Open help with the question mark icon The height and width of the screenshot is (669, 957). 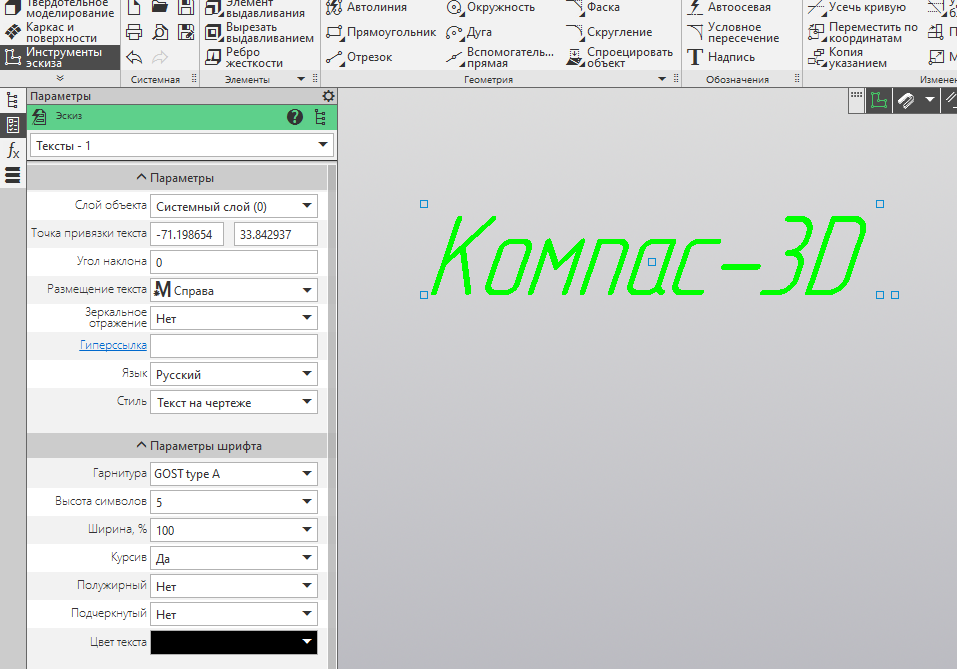[295, 117]
